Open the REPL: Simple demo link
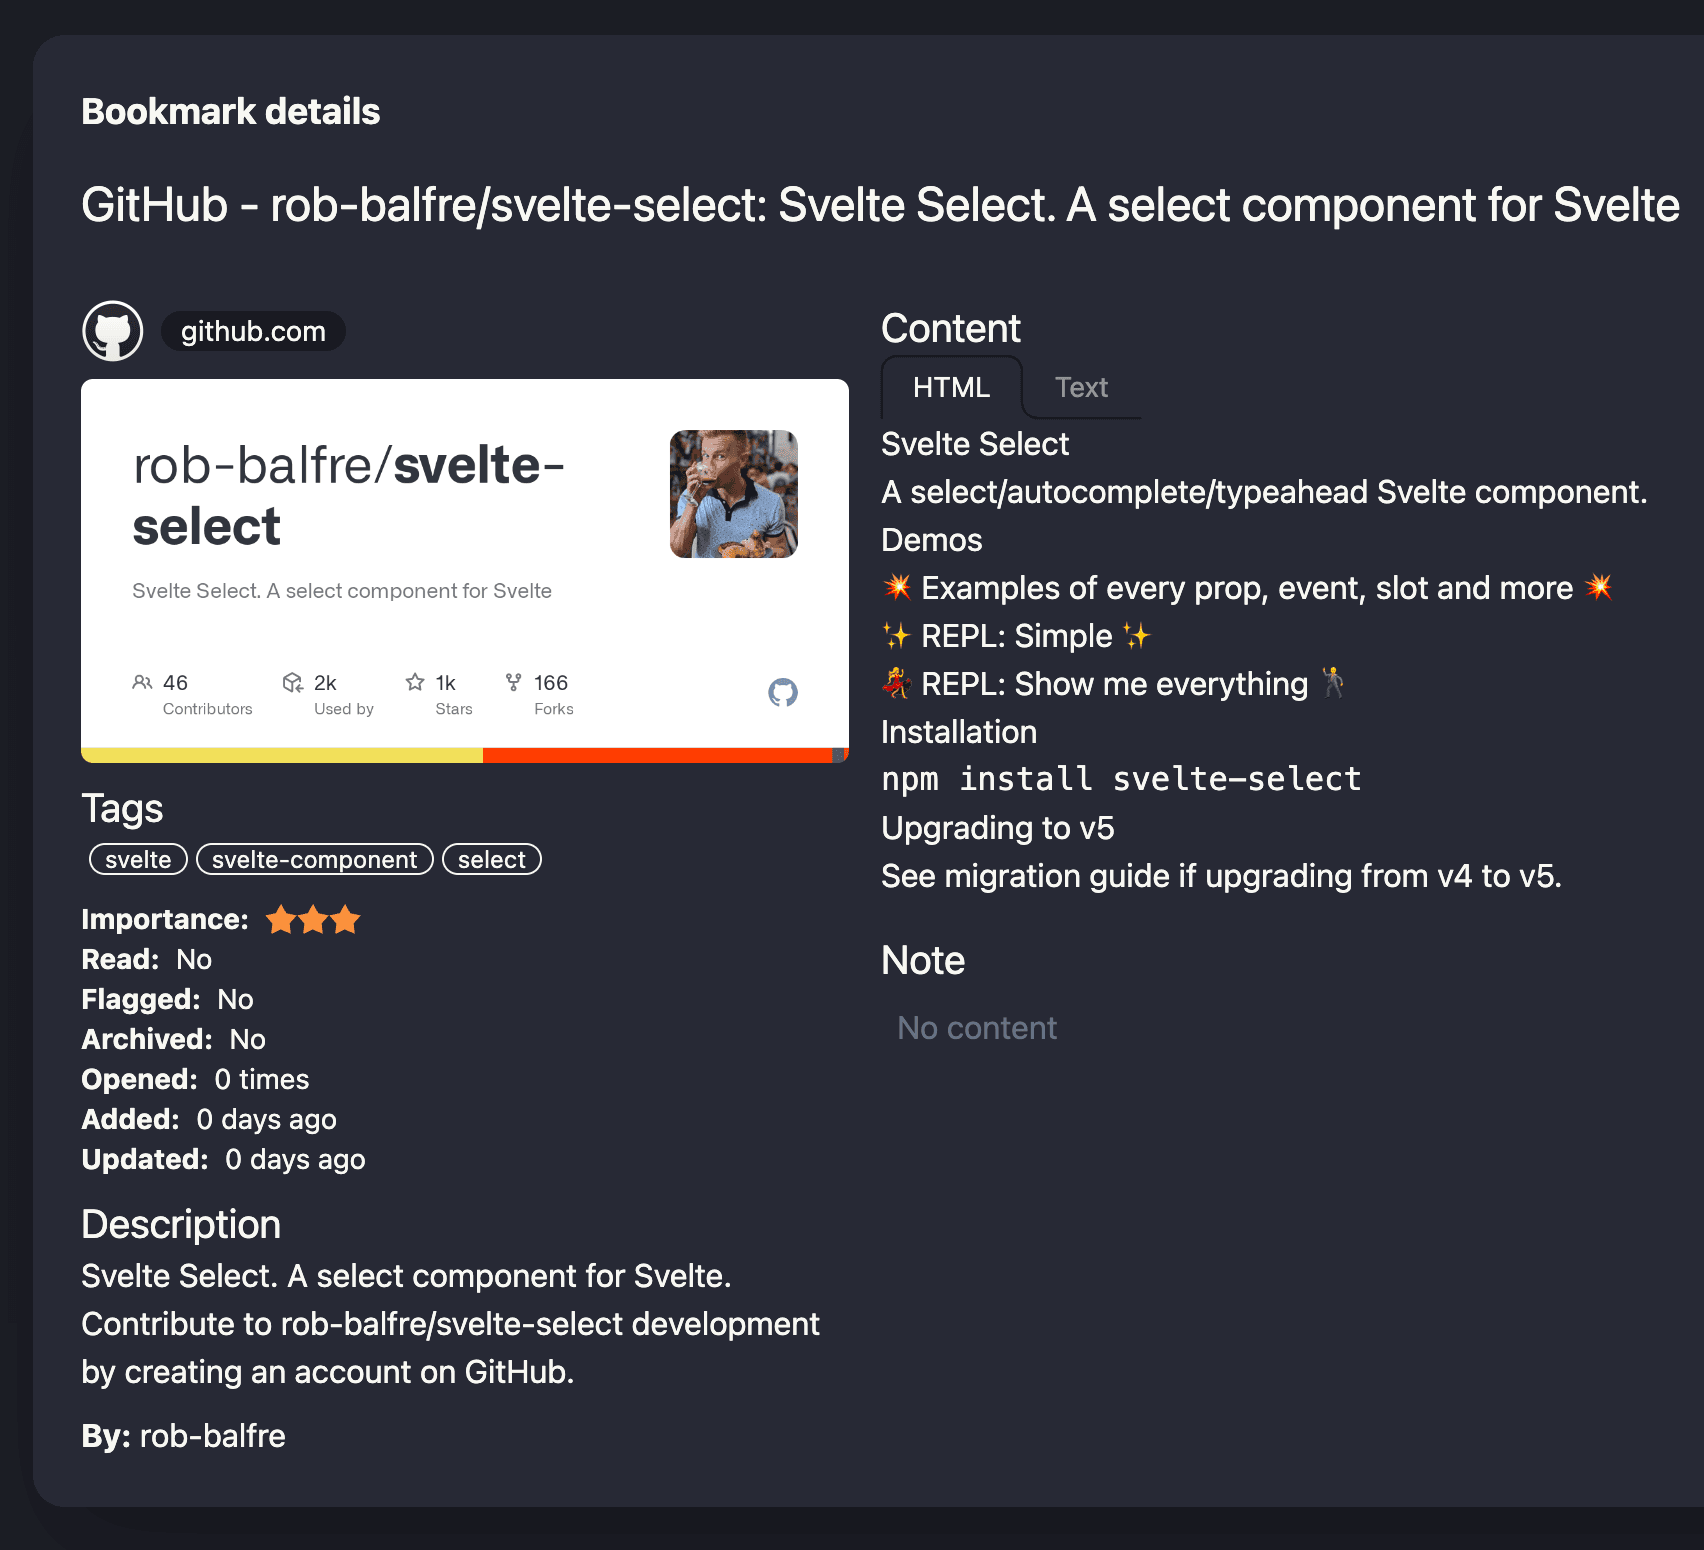The width and height of the screenshot is (1704, 1550). 1016,636
